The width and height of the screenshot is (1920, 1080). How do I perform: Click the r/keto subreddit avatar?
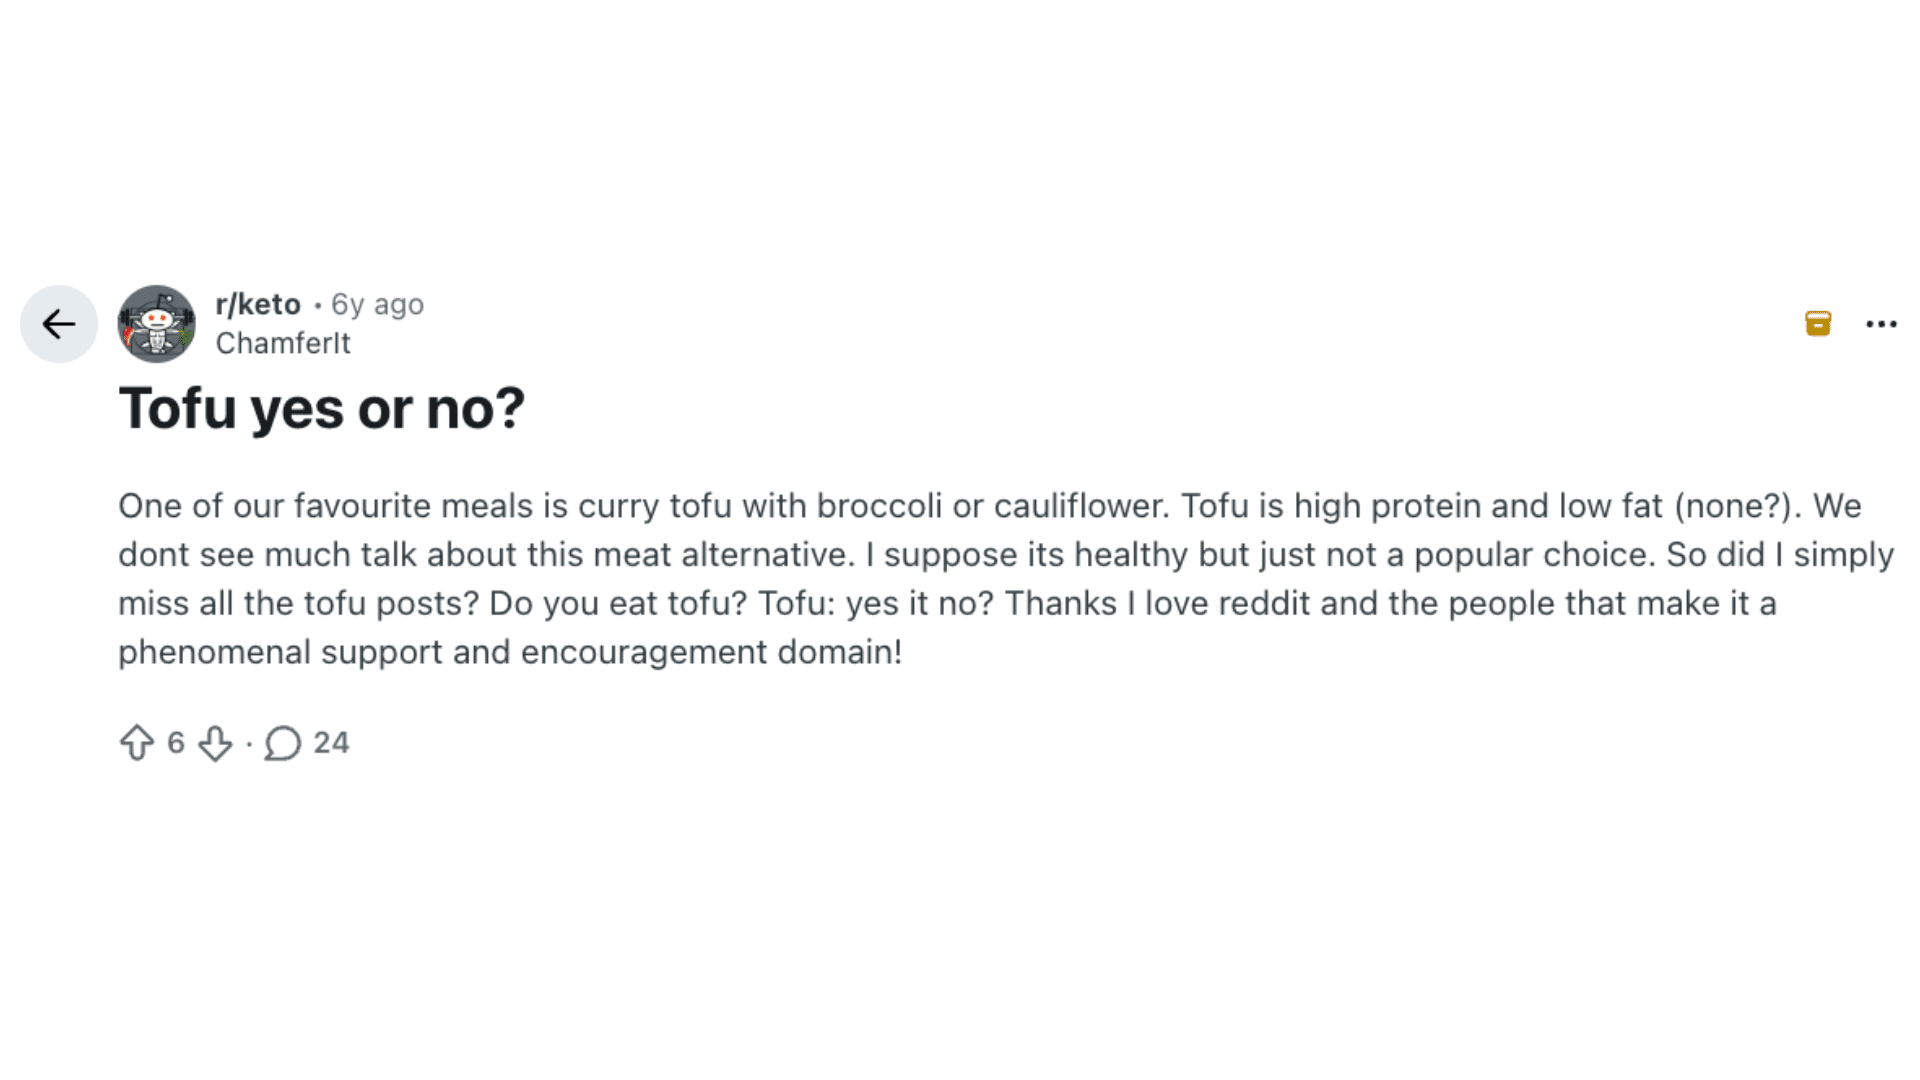157,323
